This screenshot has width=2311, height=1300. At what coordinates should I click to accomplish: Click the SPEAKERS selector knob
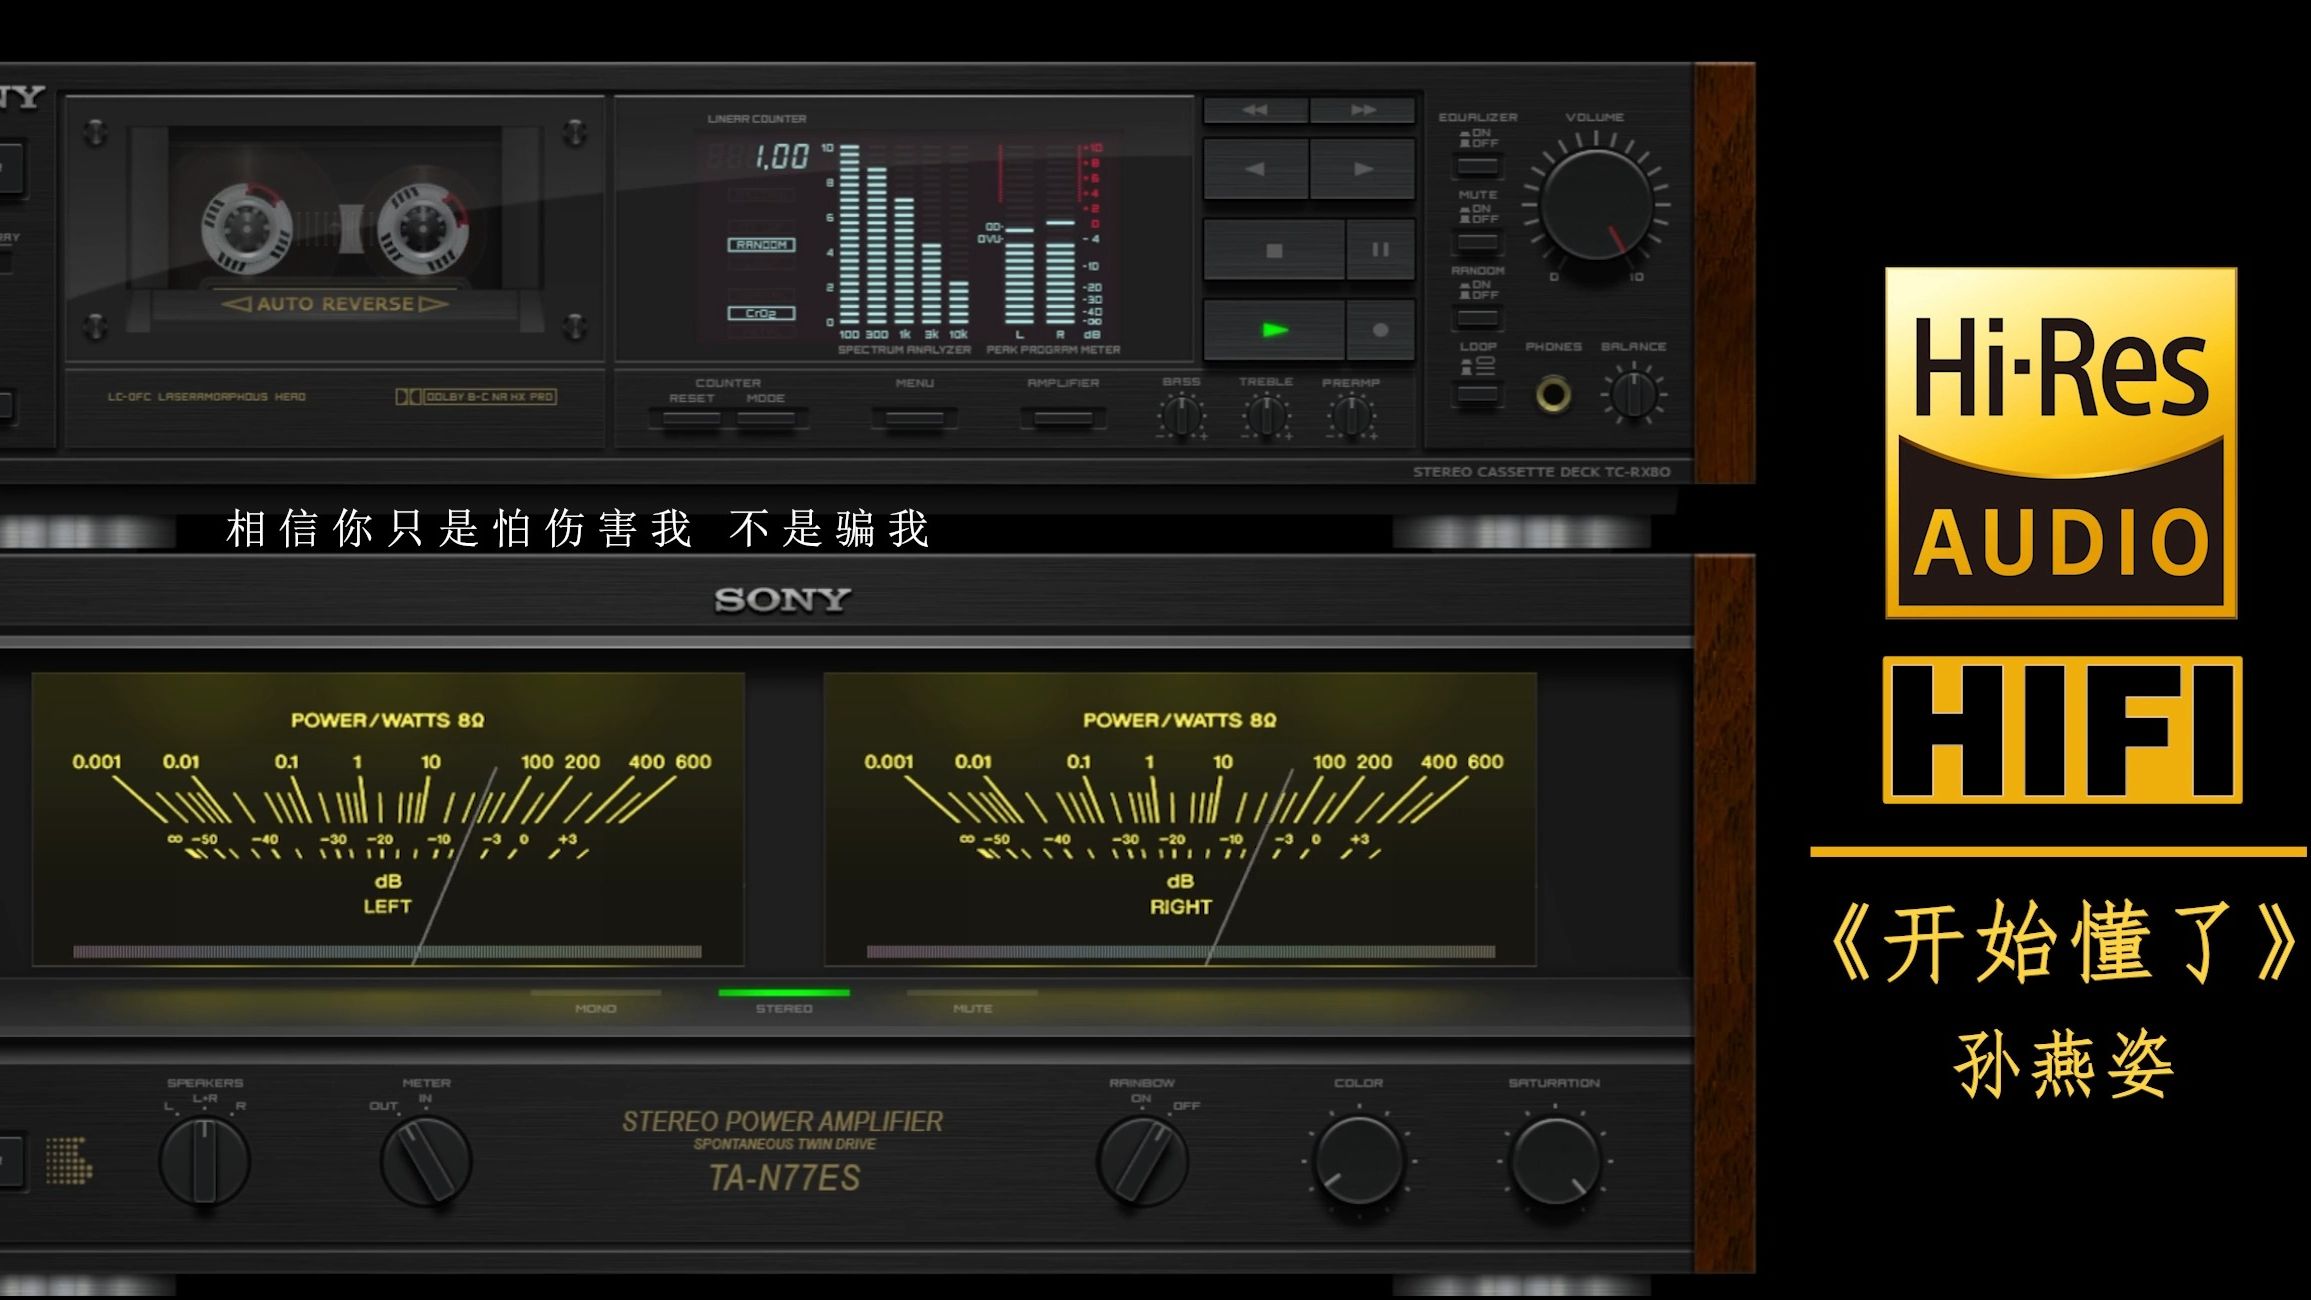point(204,1161)
